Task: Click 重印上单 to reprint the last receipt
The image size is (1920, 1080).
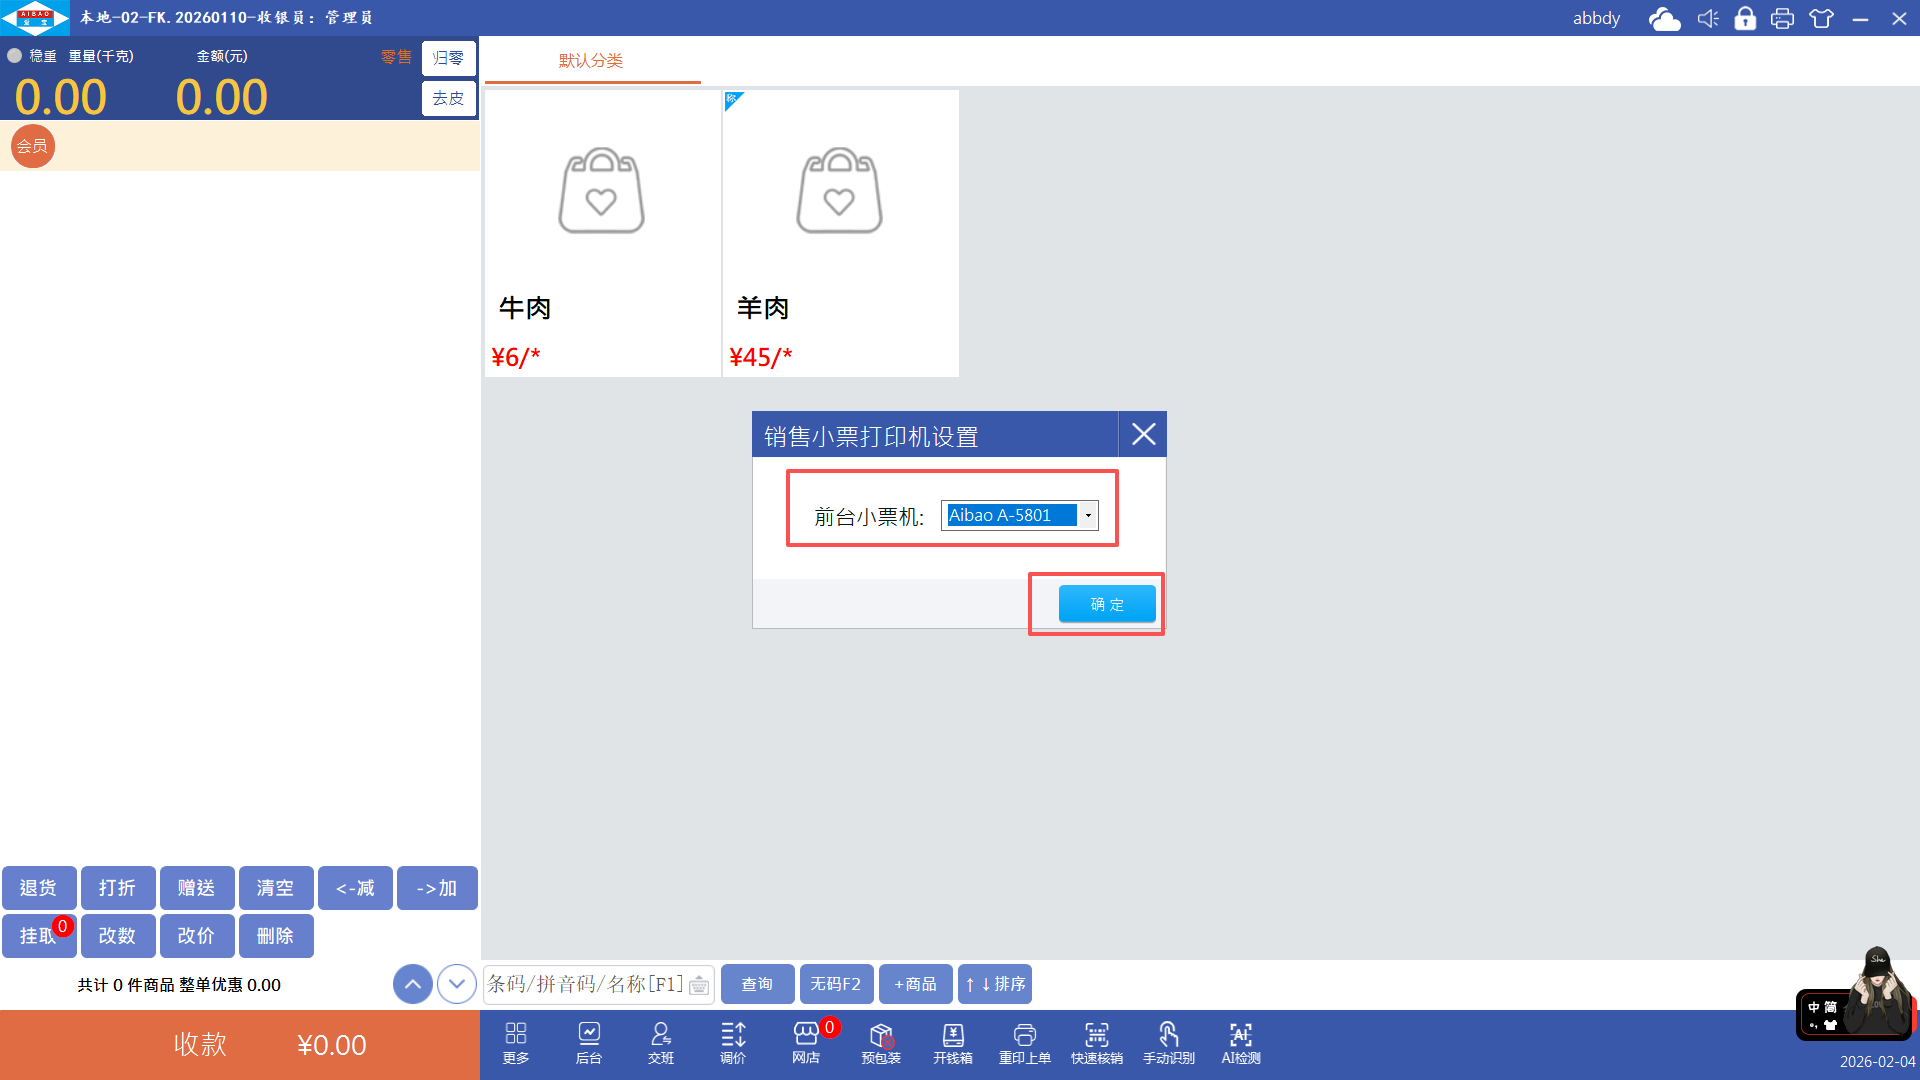Action: [x=1025, y=1042]
